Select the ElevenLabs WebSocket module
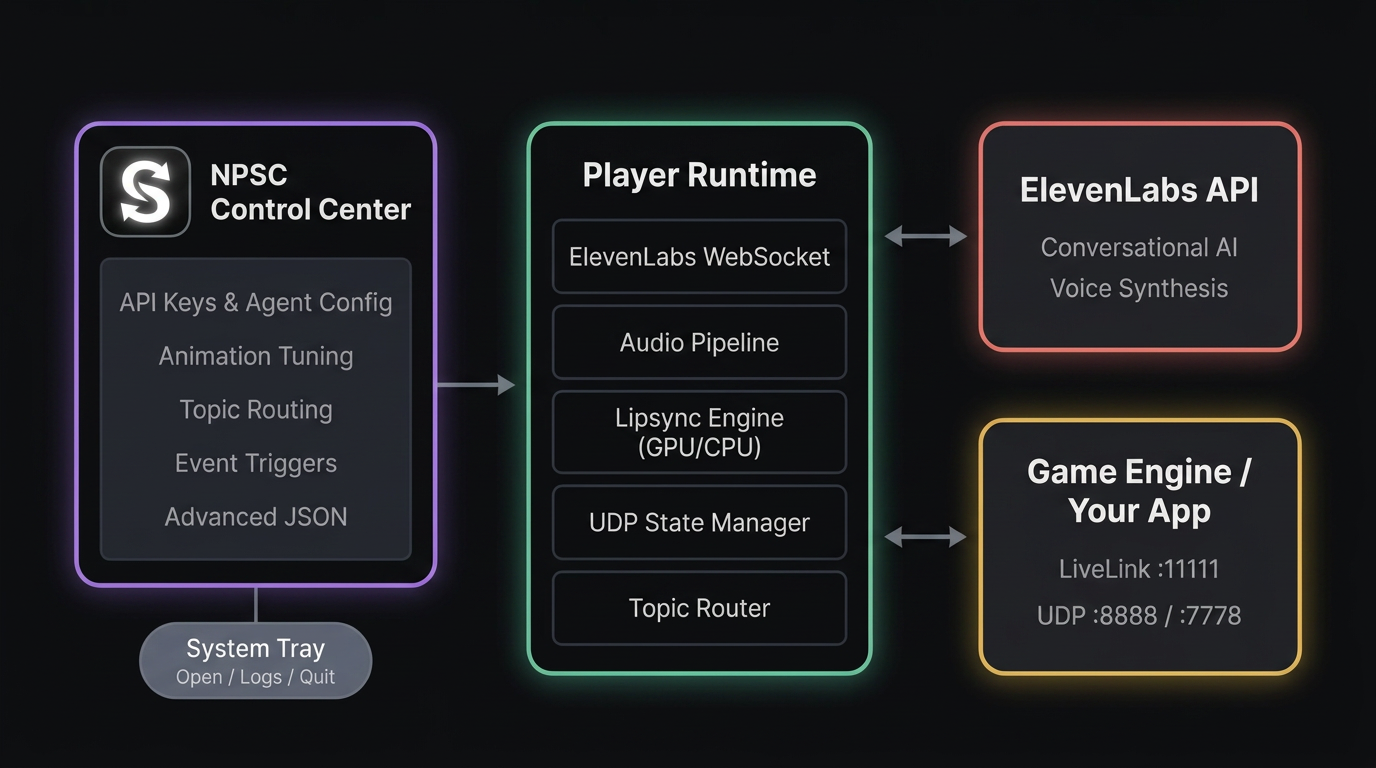1376x768 pixels. point(698,257)
